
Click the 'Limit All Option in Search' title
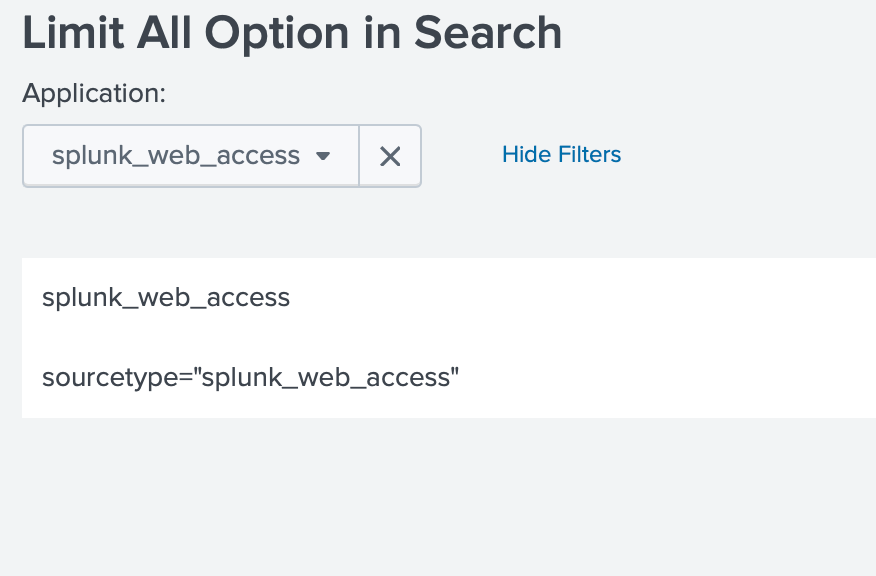coord(292,33)
